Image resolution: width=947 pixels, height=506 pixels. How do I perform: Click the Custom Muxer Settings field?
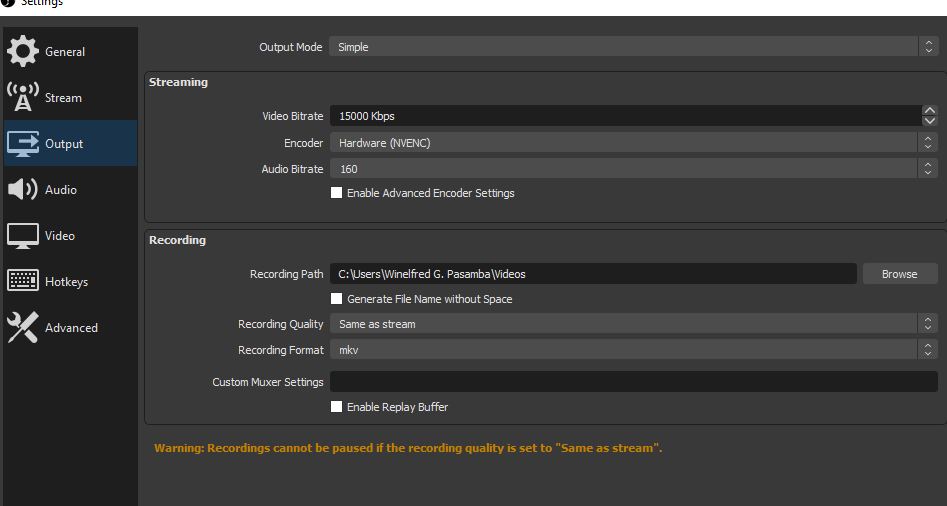634,382
